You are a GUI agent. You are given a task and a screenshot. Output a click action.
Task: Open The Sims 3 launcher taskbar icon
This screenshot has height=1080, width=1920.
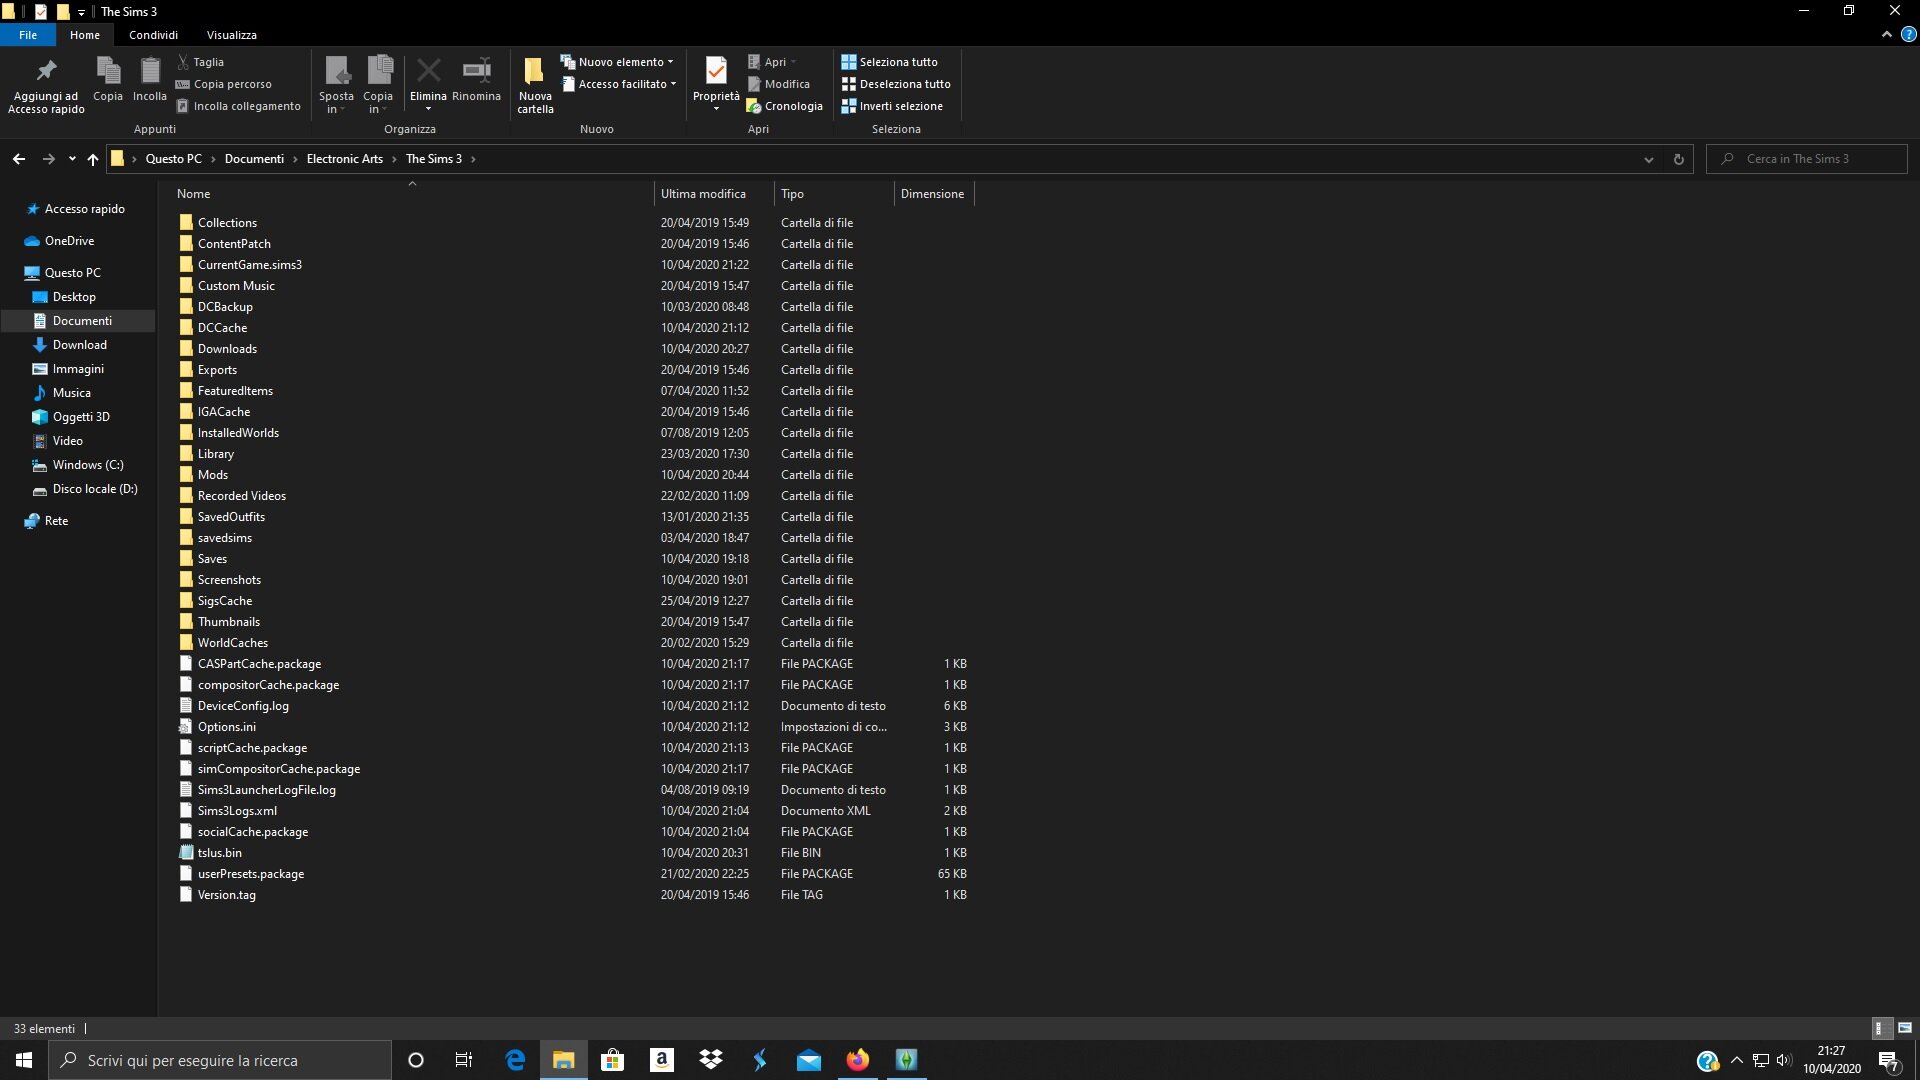pyautogui.click(x=907, y=1060)
